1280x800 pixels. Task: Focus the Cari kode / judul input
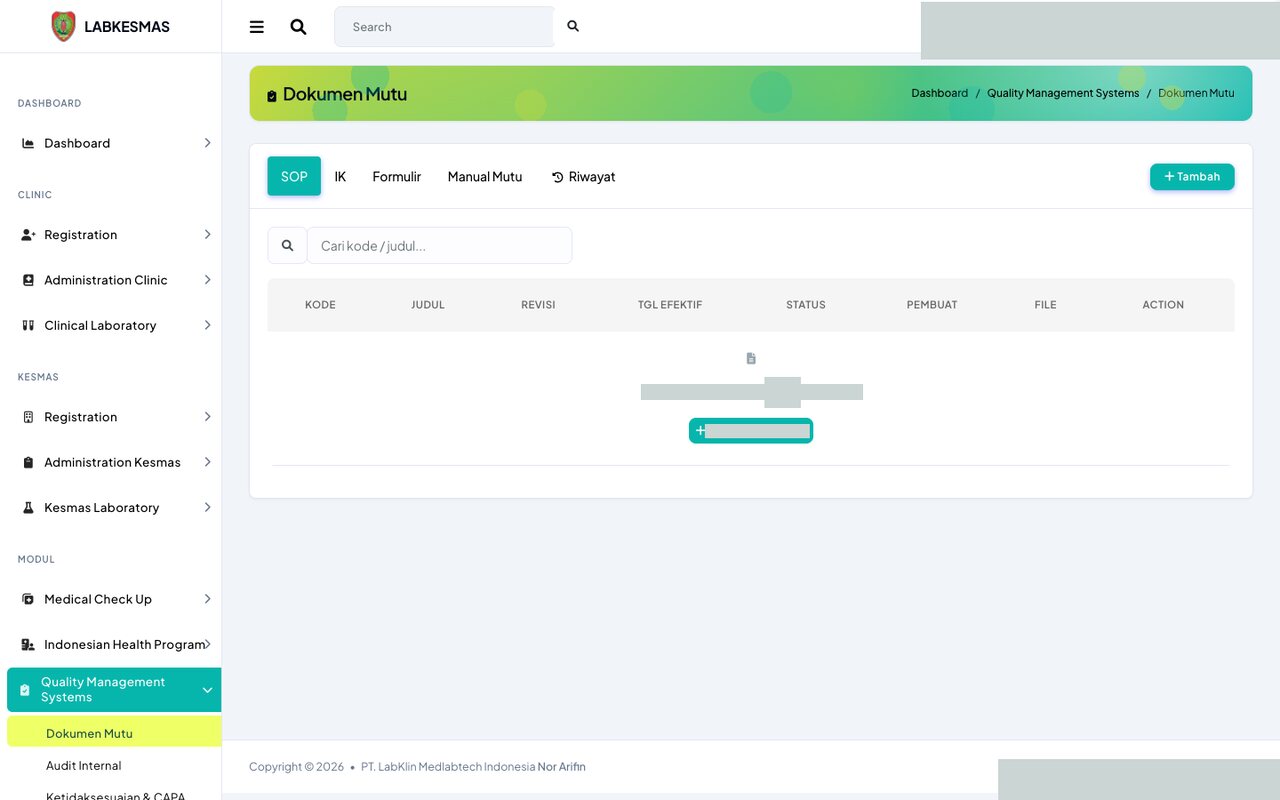click(x=439, y=245)
